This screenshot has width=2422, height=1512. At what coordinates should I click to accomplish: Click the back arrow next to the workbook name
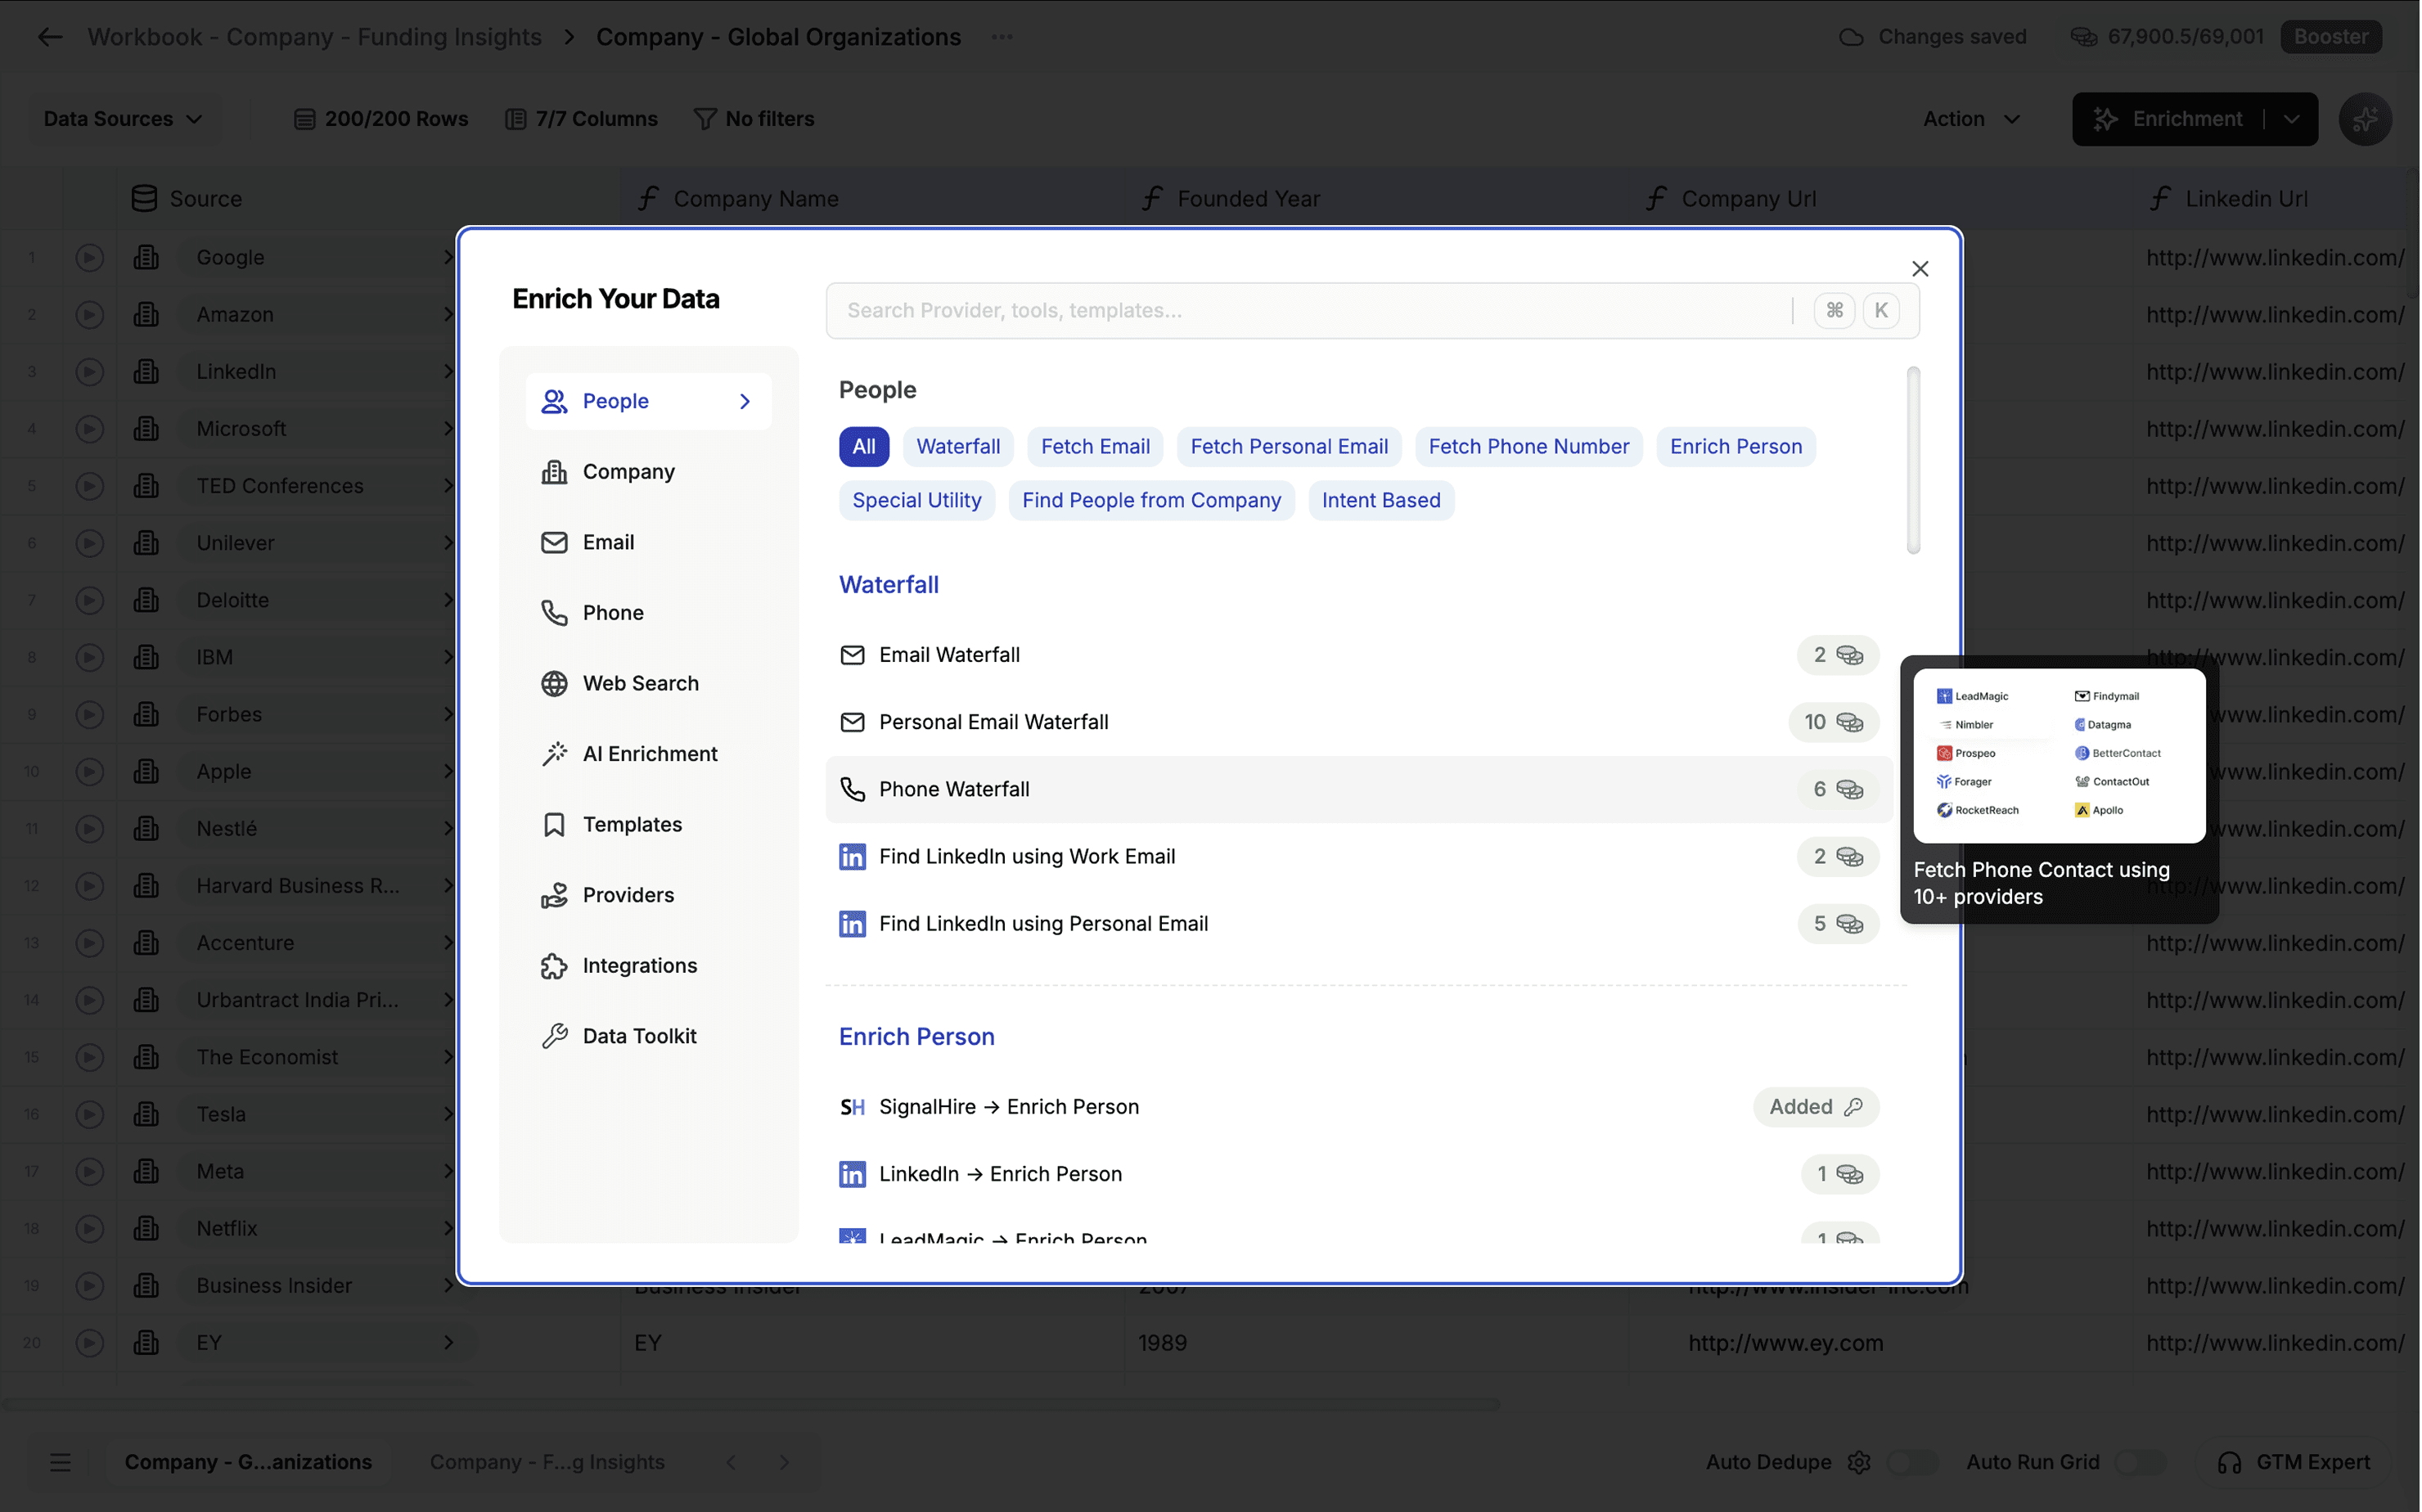[49, 37]
